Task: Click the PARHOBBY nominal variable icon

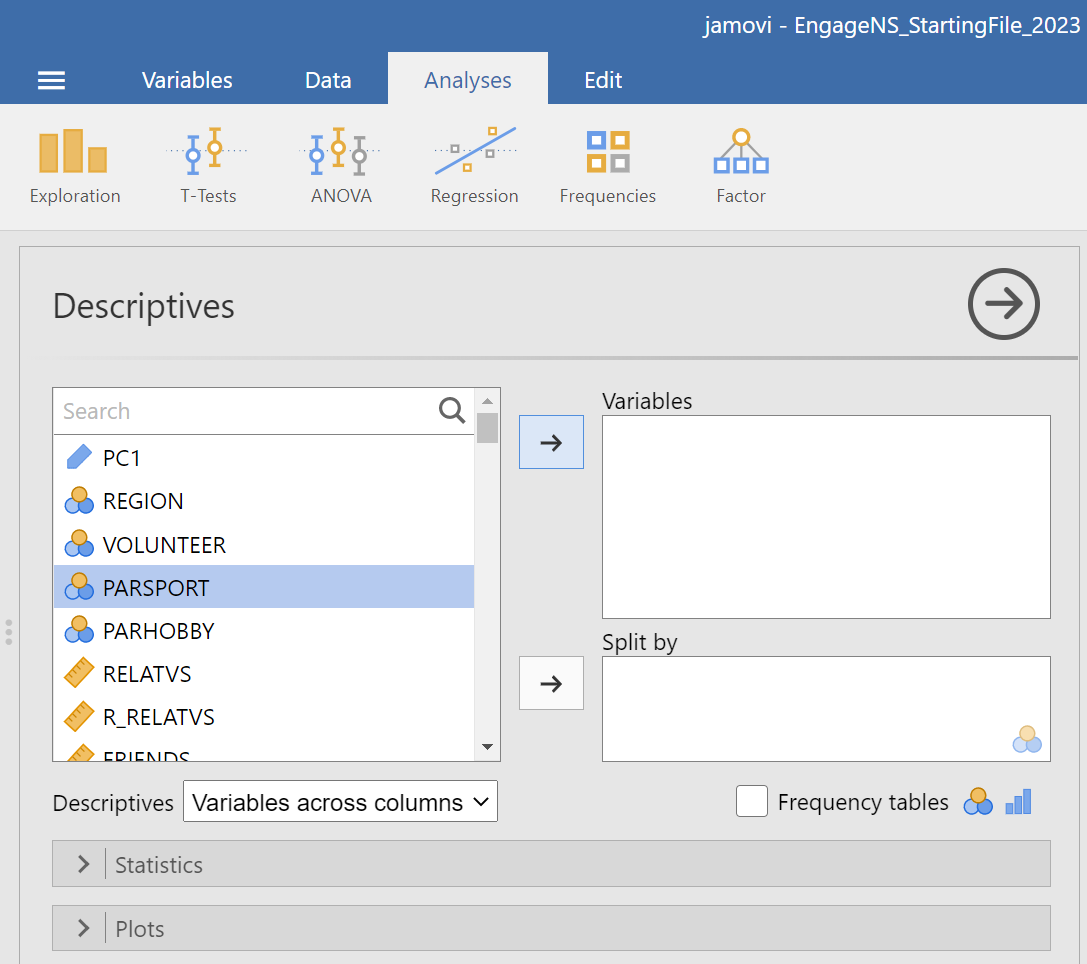Action: (79, 630)
